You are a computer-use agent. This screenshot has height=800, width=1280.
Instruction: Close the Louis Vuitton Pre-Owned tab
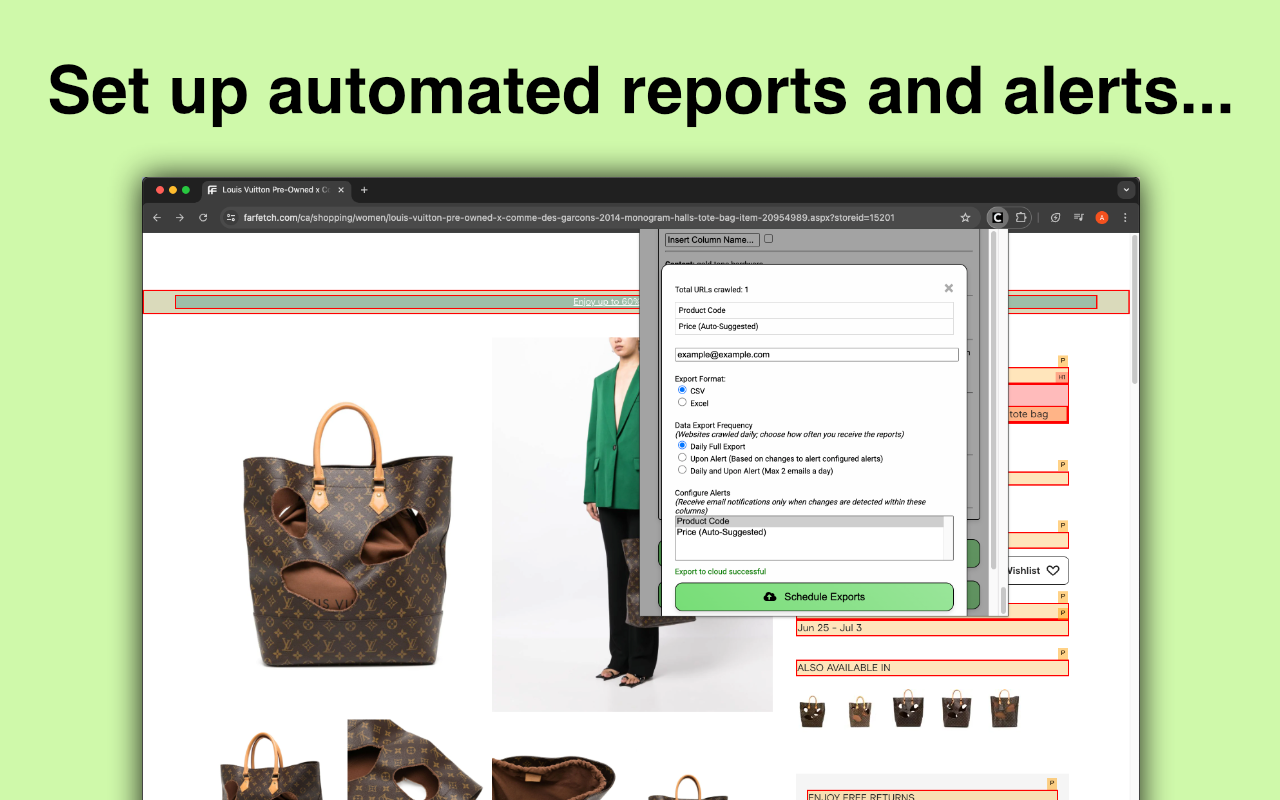[341, 190]
